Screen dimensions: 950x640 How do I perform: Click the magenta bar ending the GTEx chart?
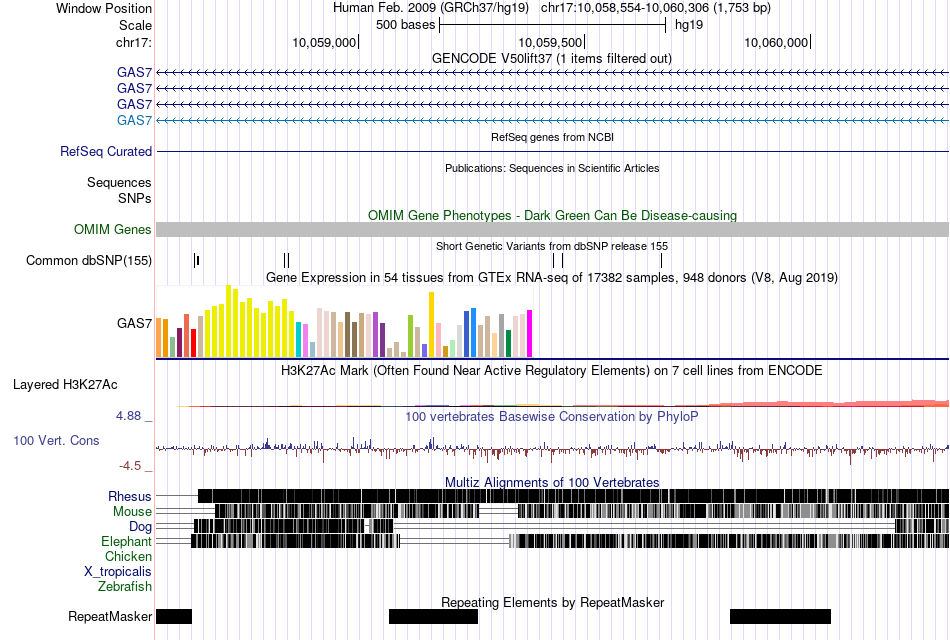(530, 334)
